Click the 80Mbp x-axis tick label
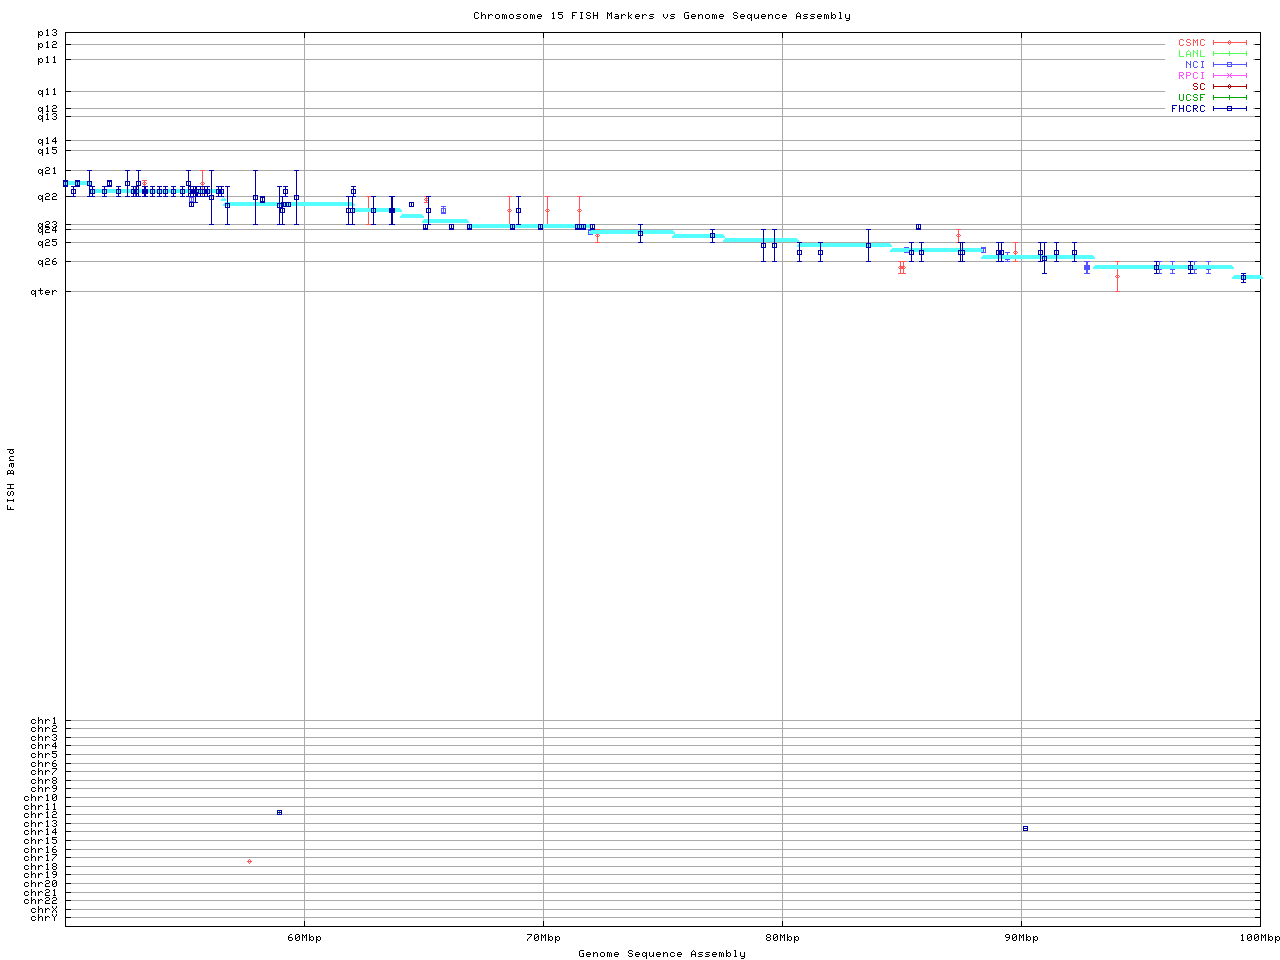Viewport: 1280px width, 960px height. (x=782, y=938)
